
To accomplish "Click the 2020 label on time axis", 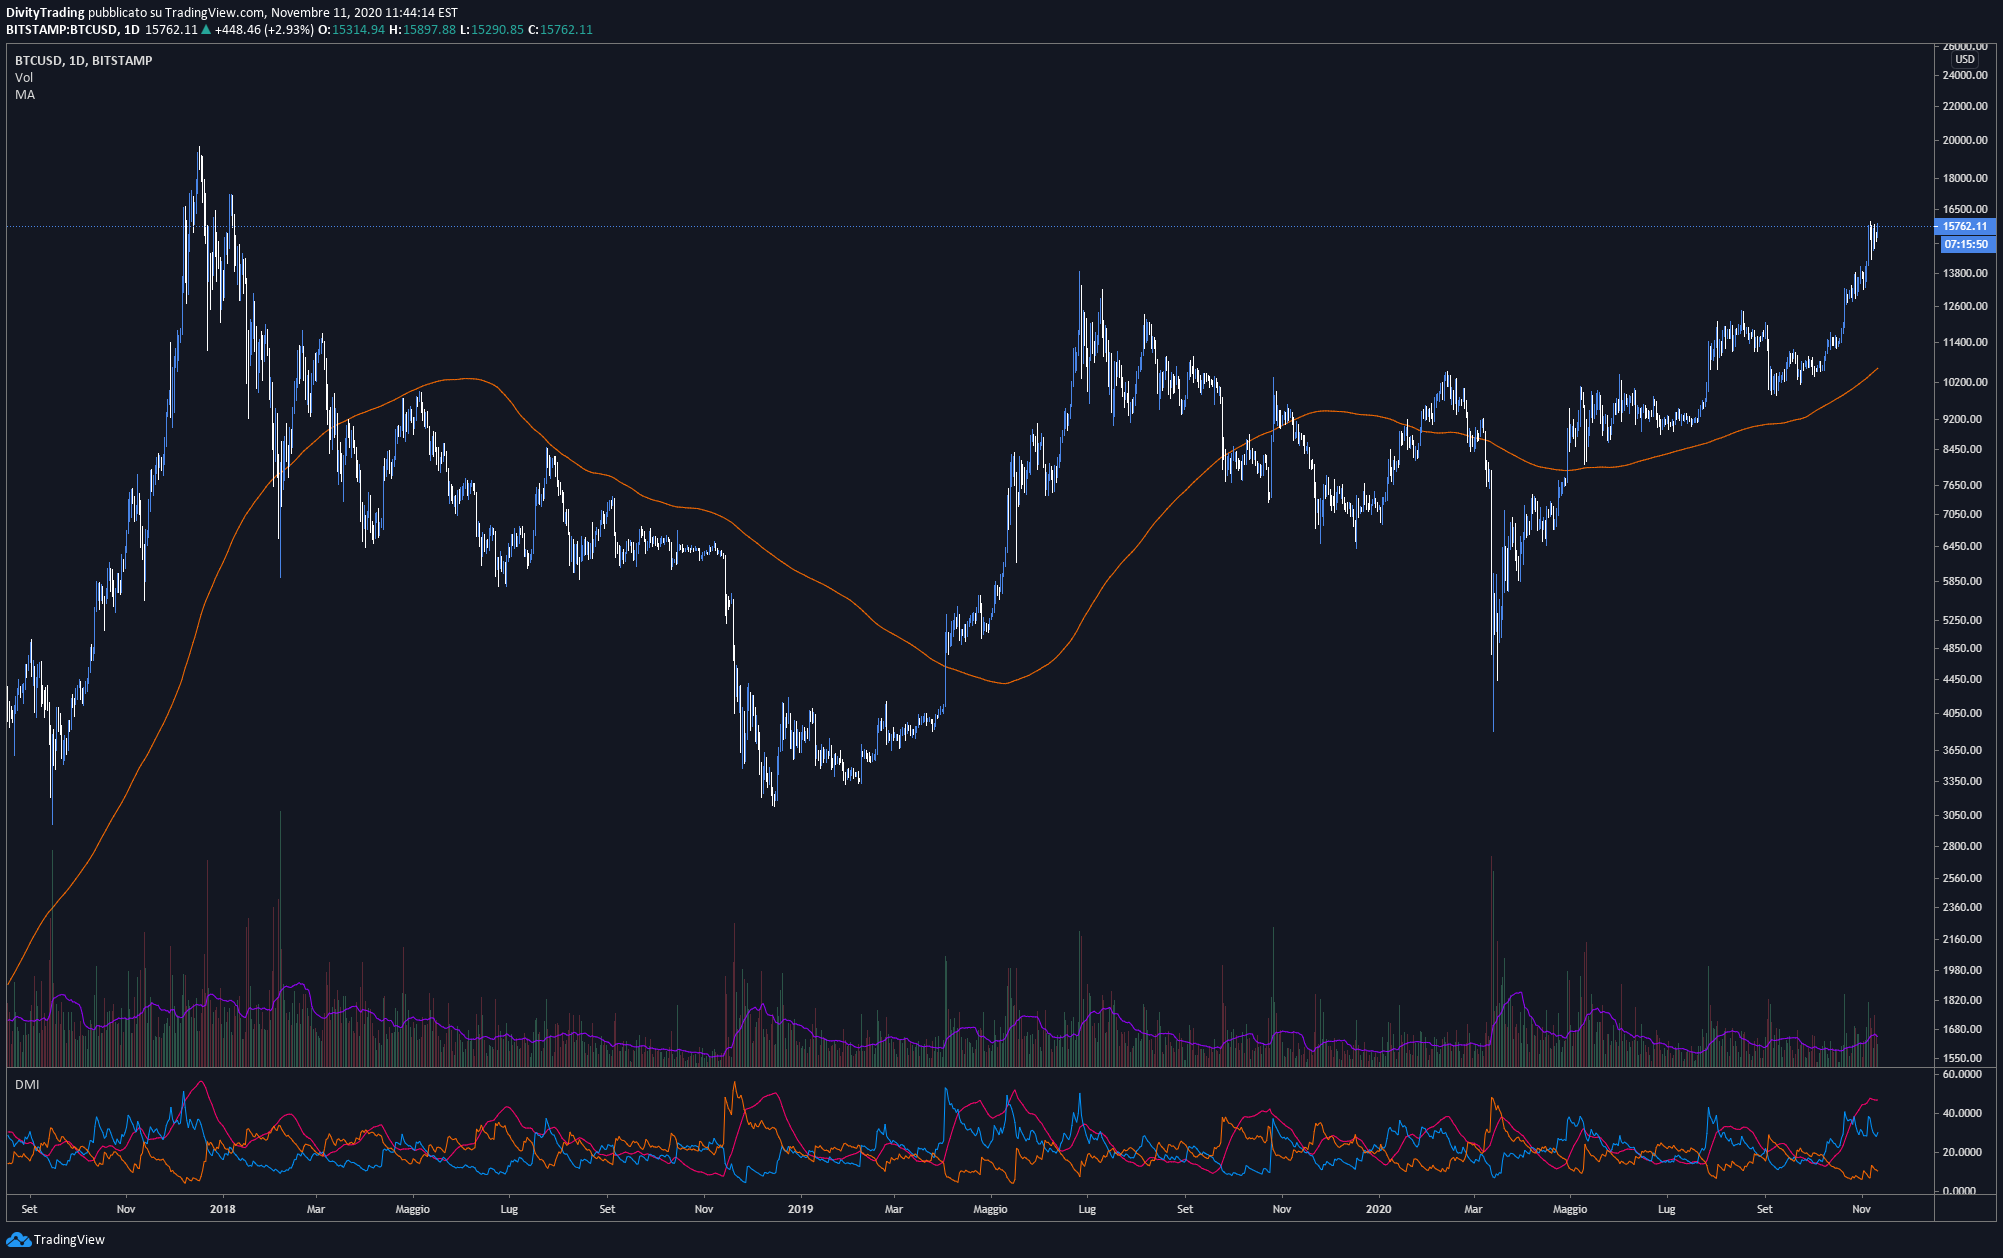I will point(1378,1210).
